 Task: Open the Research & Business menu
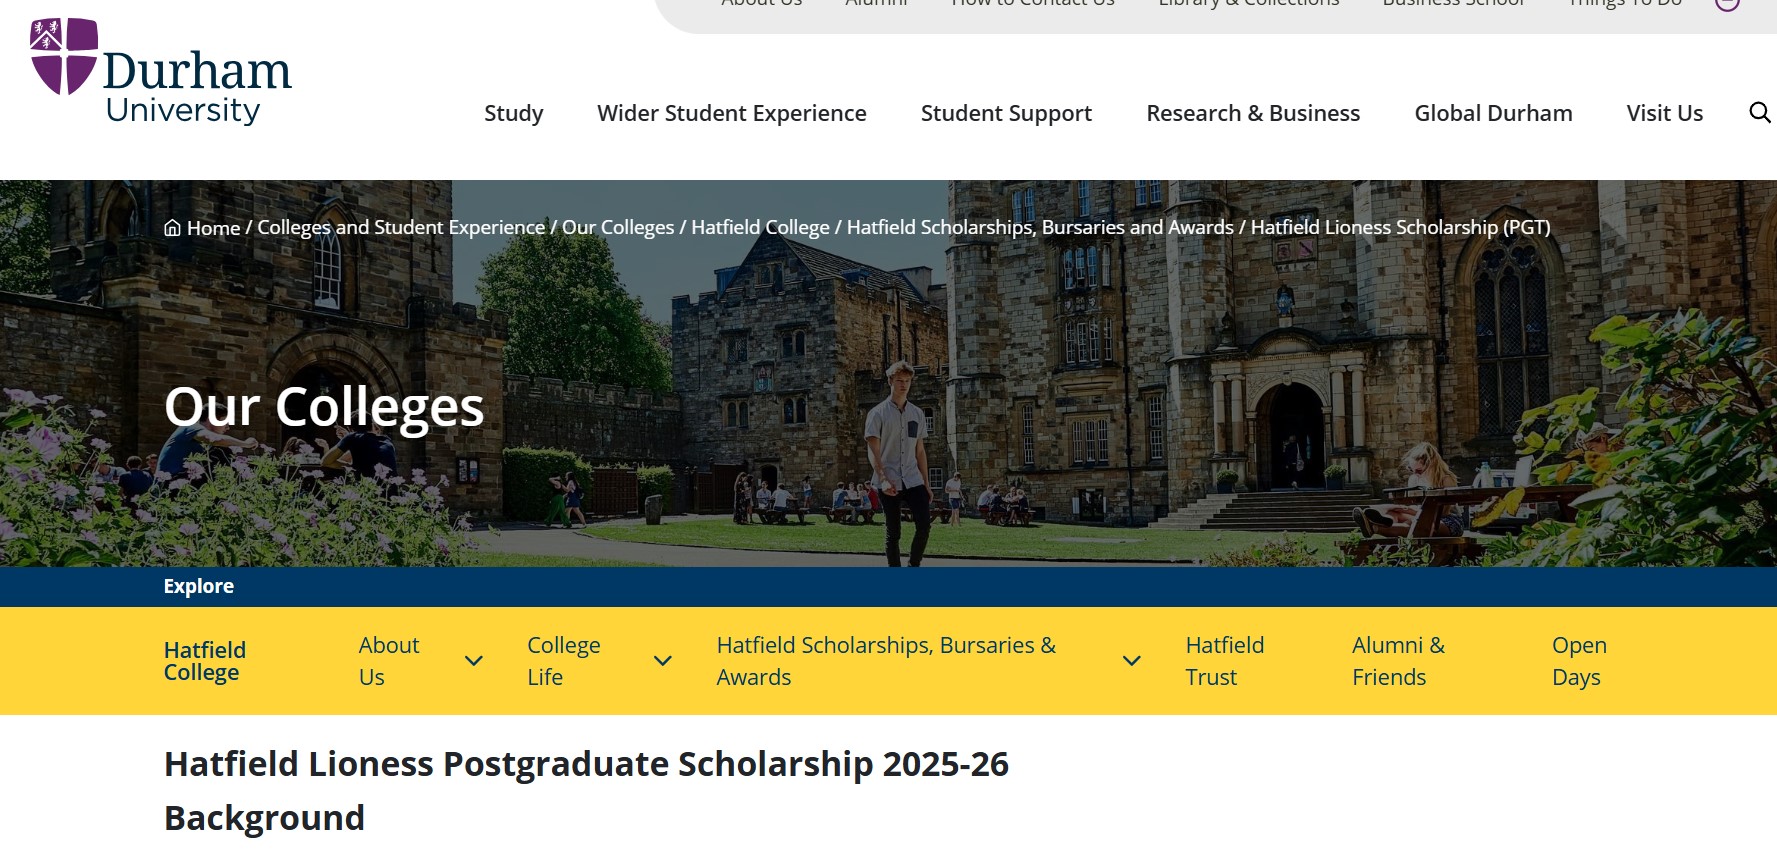click(1253, 113)
